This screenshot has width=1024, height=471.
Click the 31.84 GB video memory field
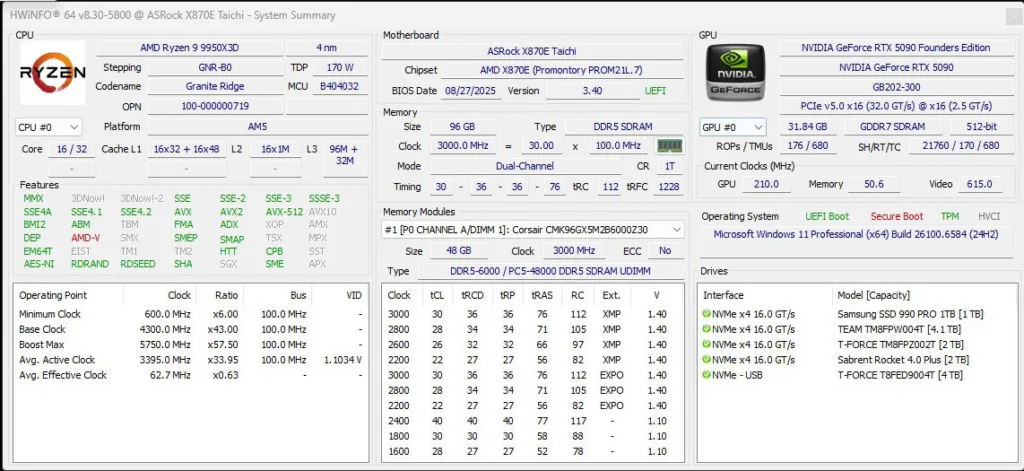807,127
